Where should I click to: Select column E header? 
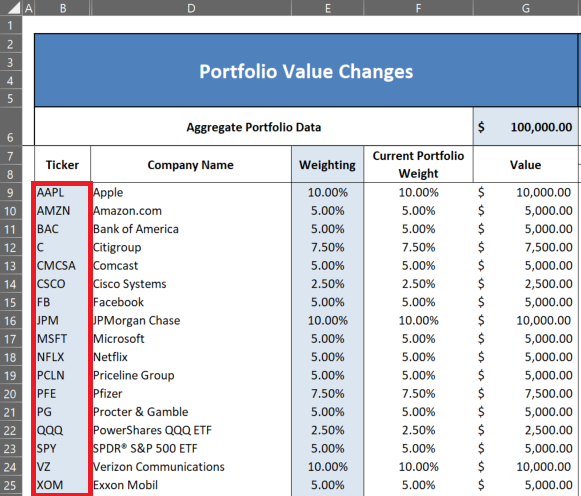click(x=328, y=8)
